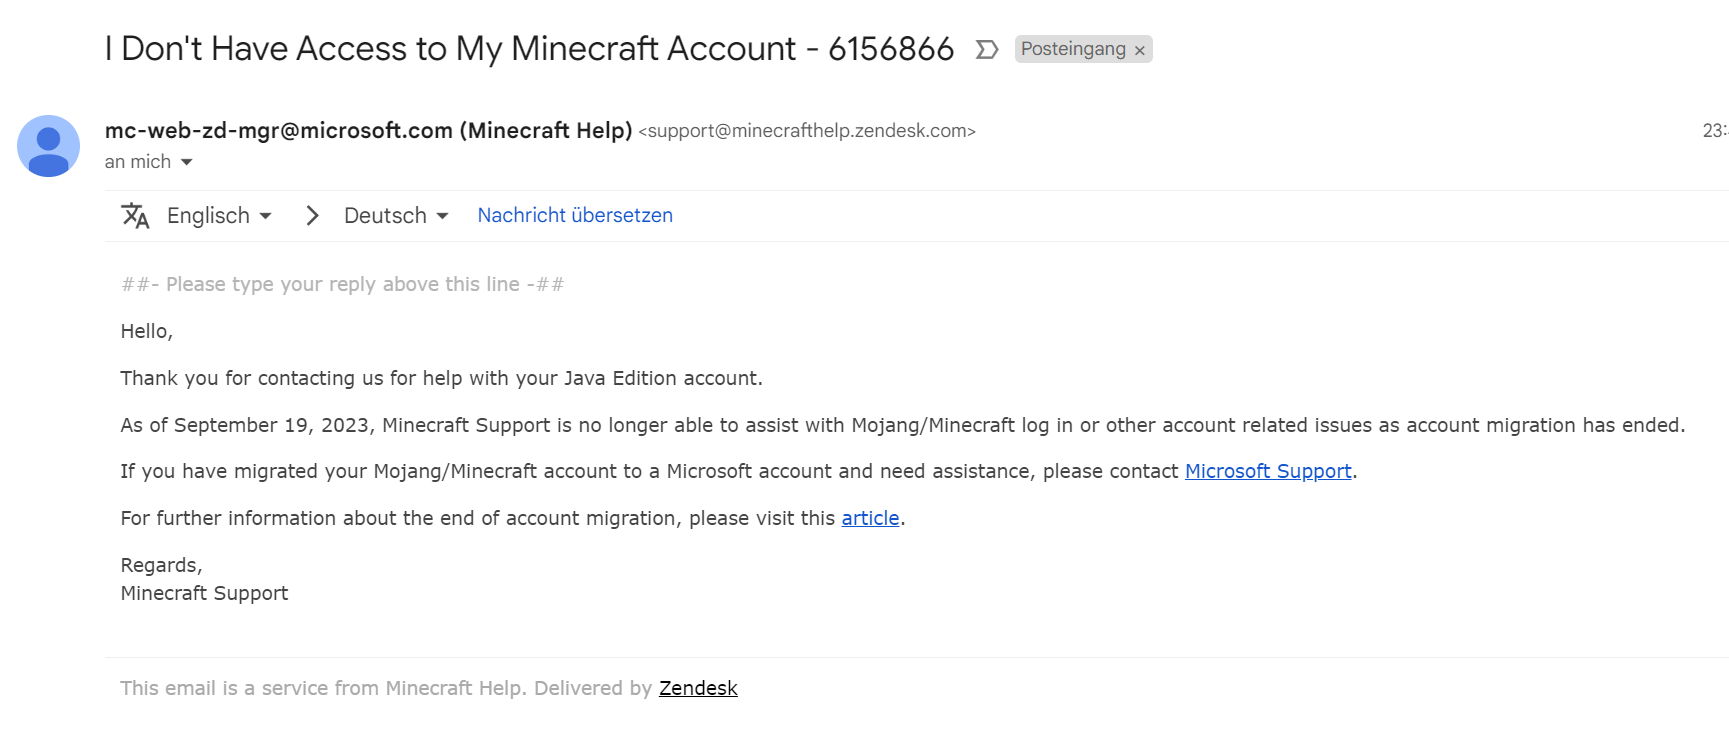Open the account migration article link
The height and width of the screenshot is (752, 1729).
coord(870,518)
